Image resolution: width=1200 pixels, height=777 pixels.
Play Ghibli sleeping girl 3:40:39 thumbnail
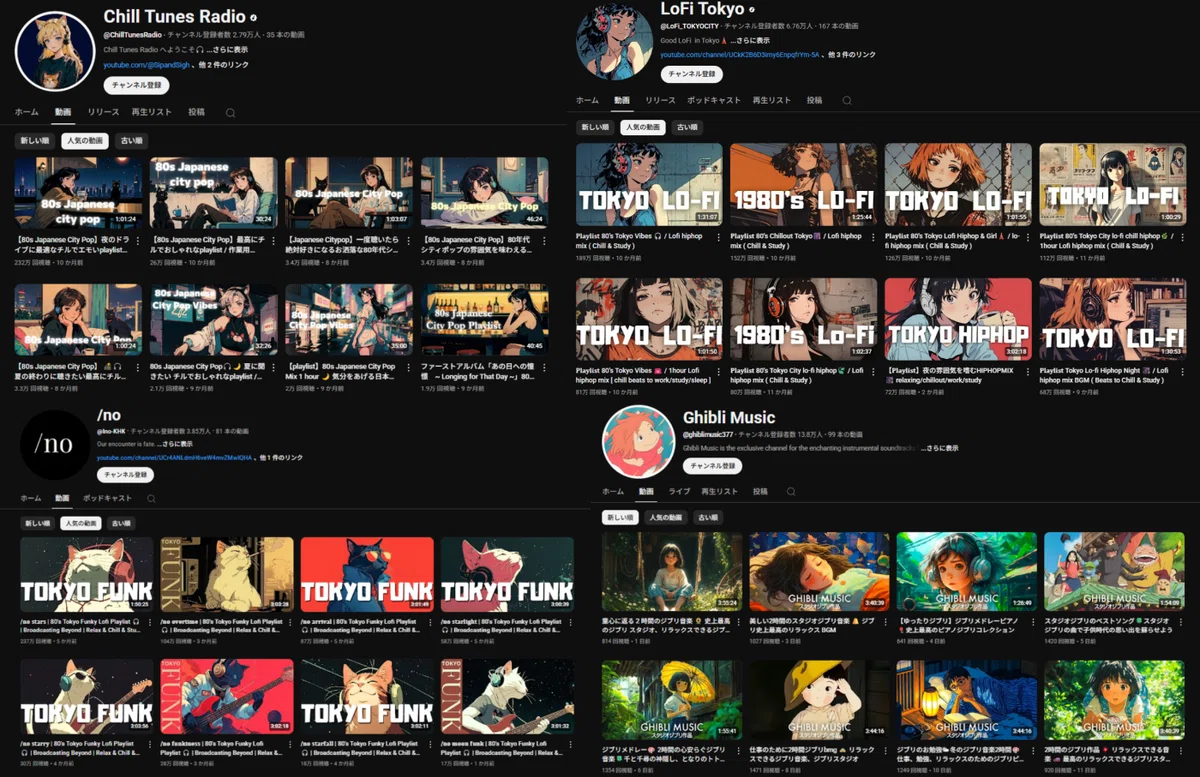[817, 572]
